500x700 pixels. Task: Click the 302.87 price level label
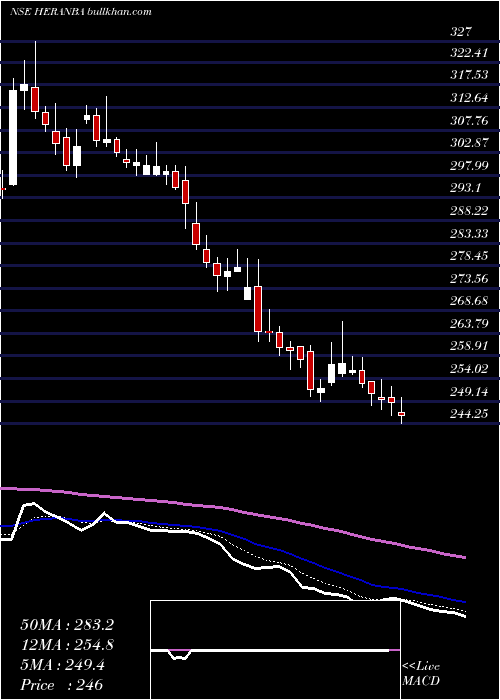click(x=469, y=143)
